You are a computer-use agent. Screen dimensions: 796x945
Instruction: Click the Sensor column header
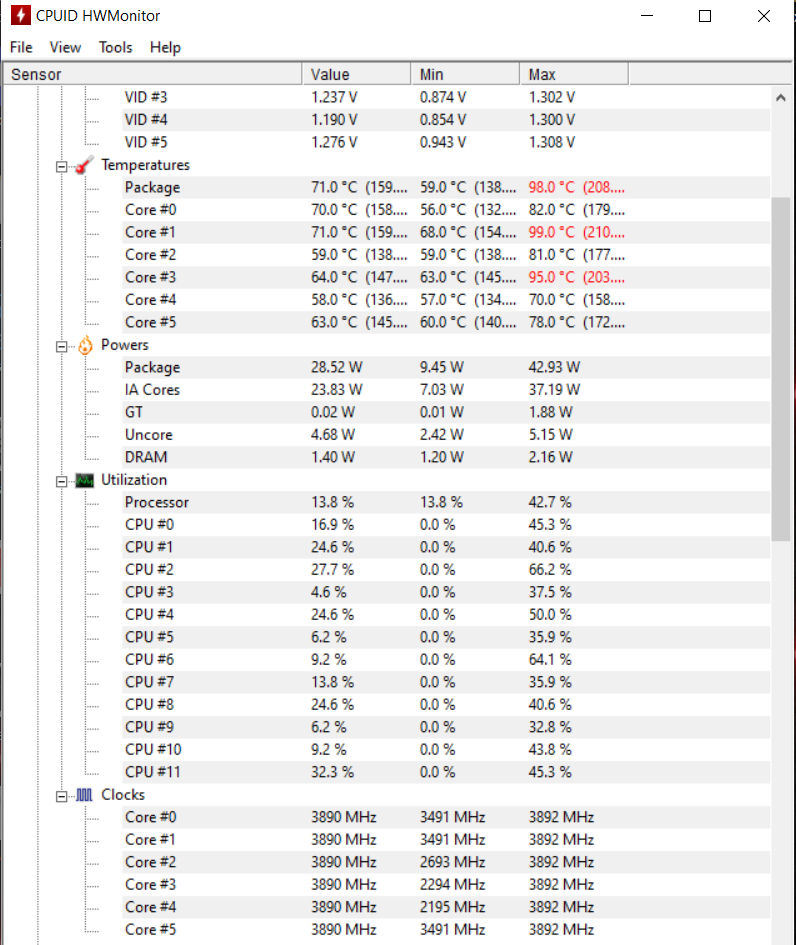pyautogui.click(x=150, y=74)
